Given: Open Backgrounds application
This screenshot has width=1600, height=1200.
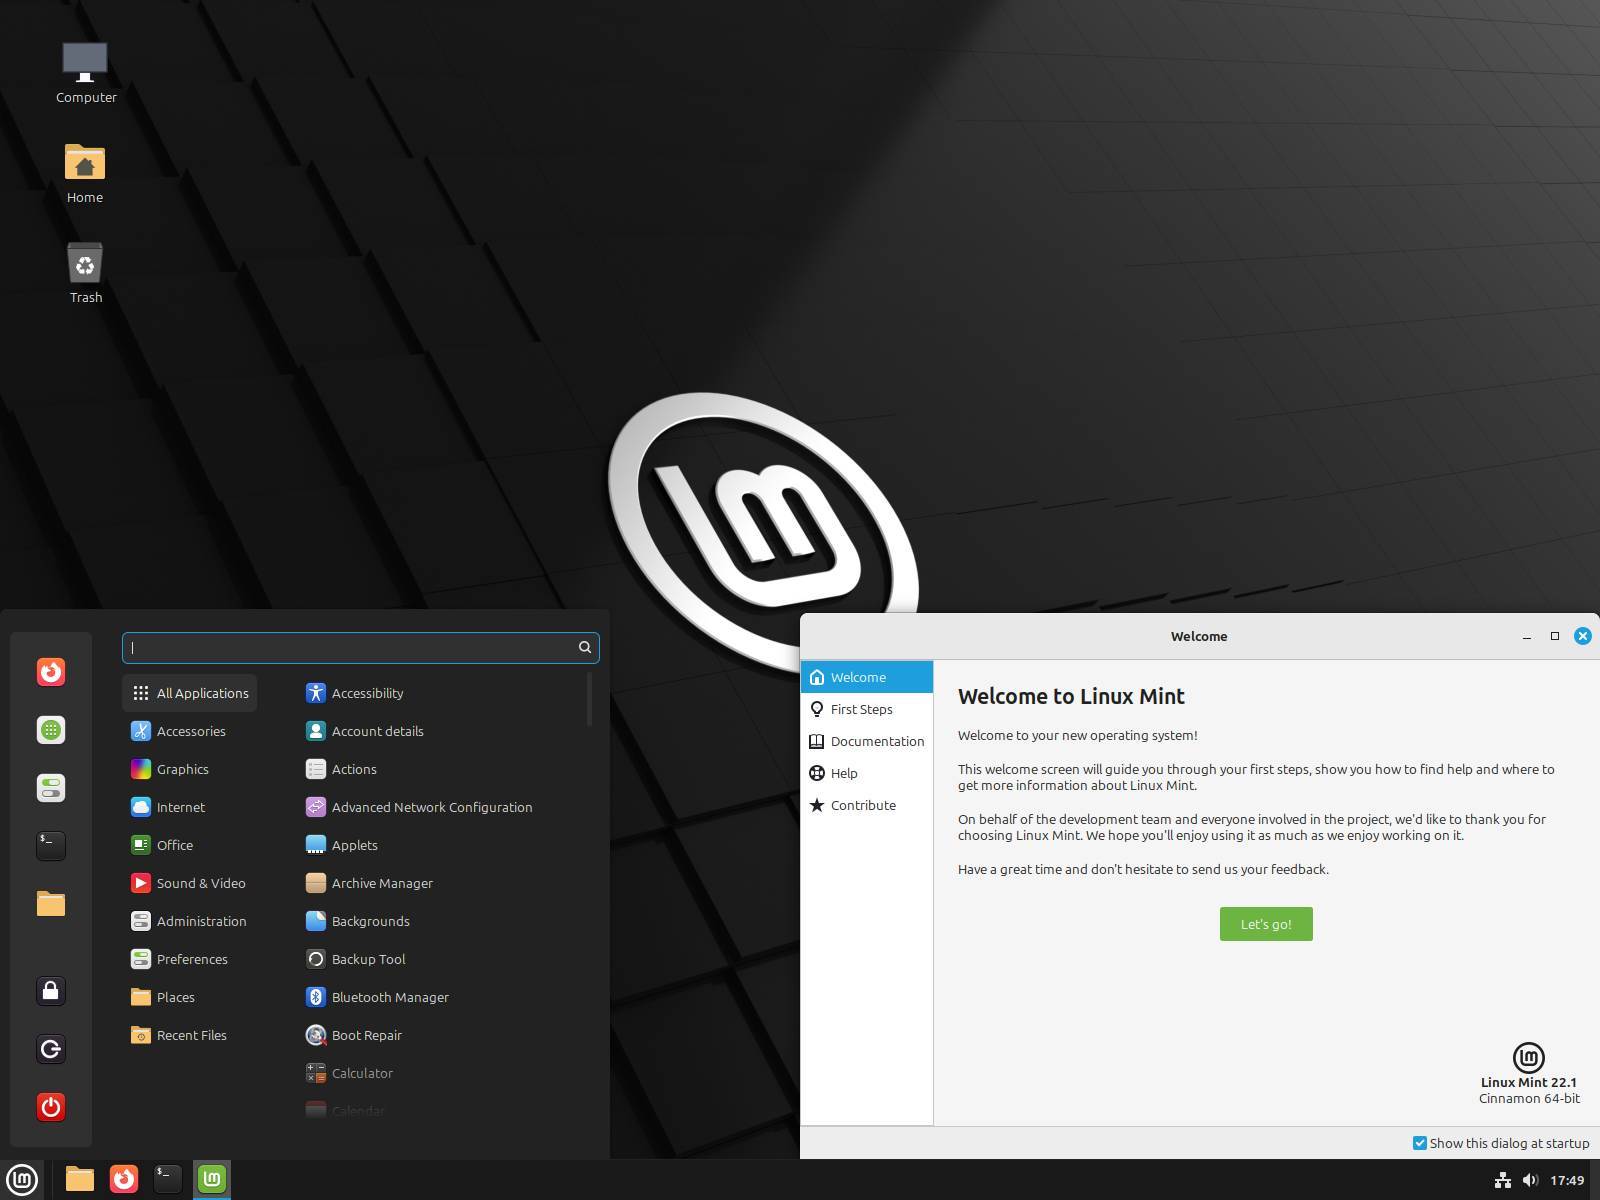Looking at the screenshot, I should point(358,921).
